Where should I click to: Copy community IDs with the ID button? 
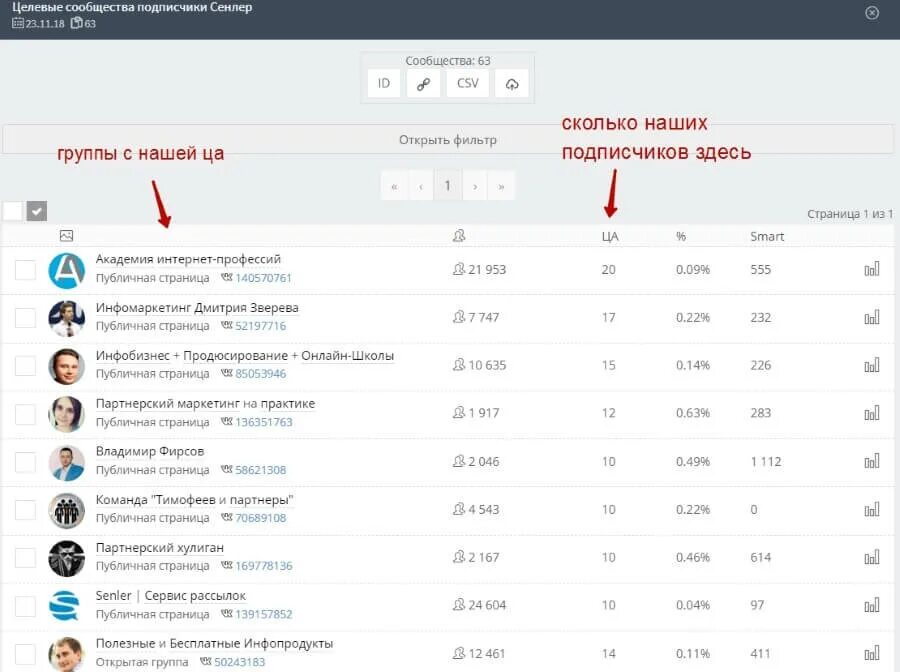click(383, 84)
